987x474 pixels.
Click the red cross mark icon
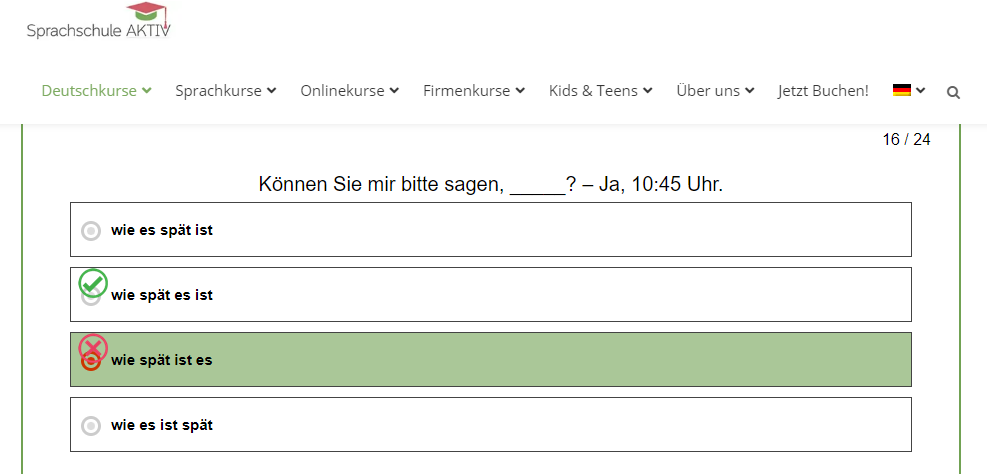93,348
